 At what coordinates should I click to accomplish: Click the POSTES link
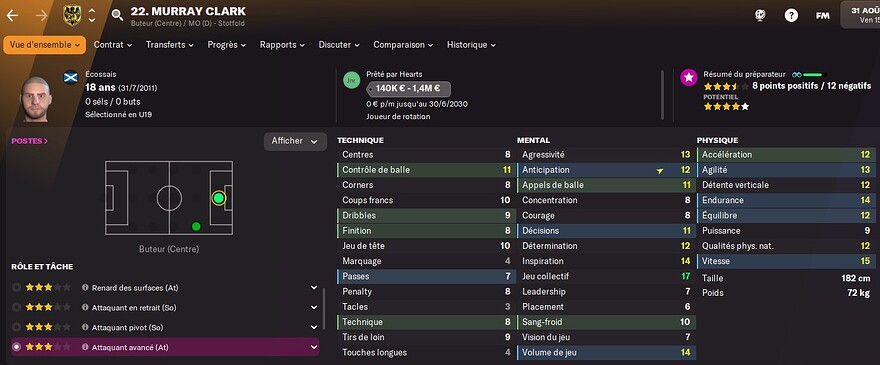point(29,141)
